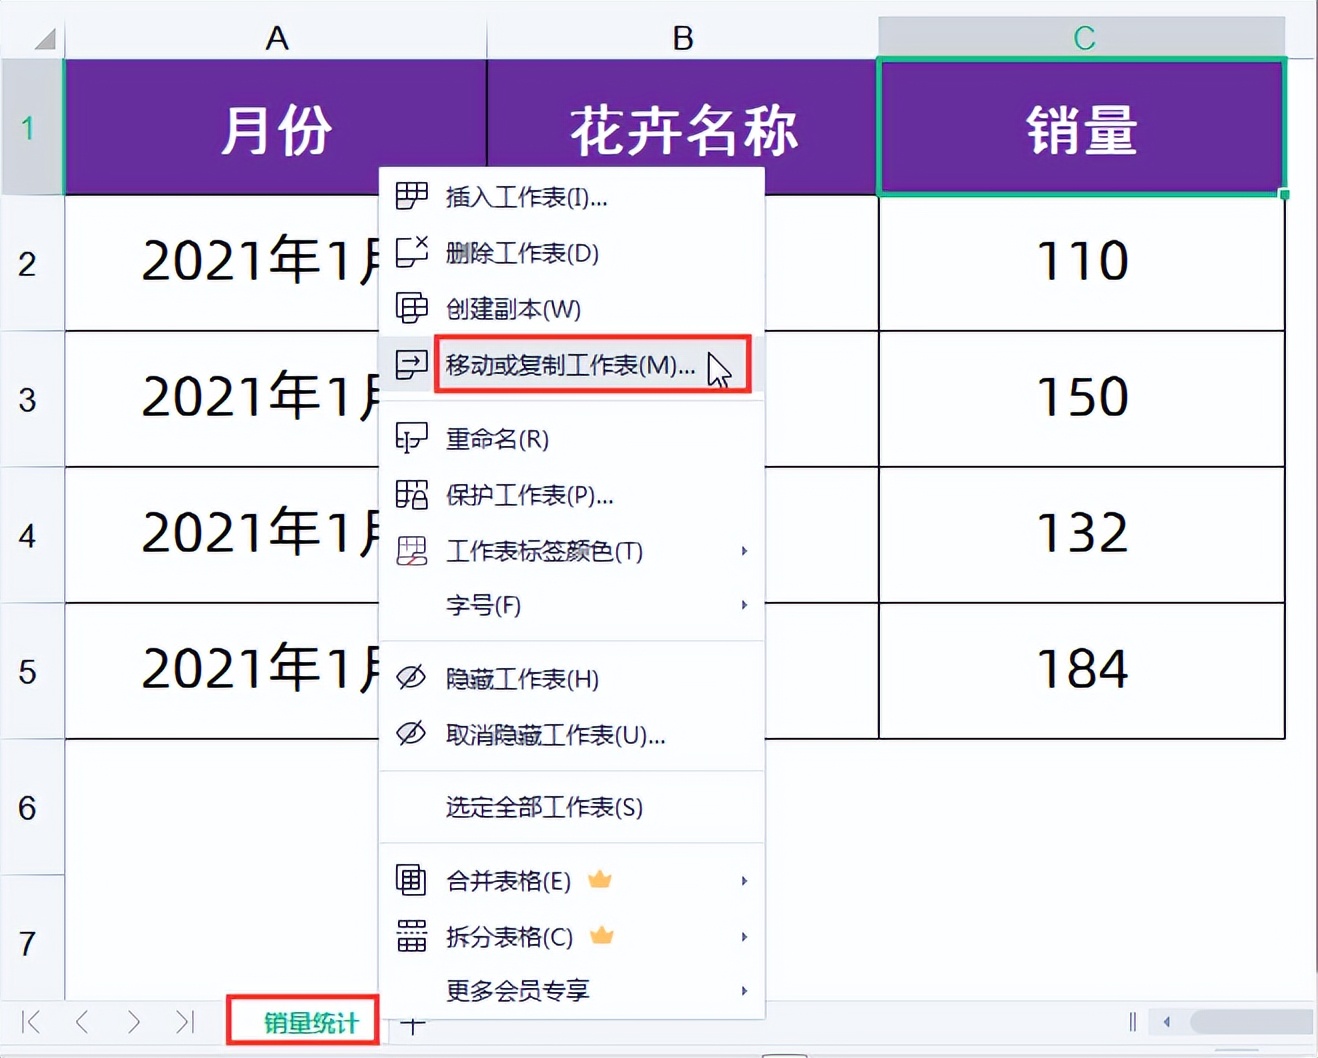Click the move or copy worksheet icon

tap(411, 365)
